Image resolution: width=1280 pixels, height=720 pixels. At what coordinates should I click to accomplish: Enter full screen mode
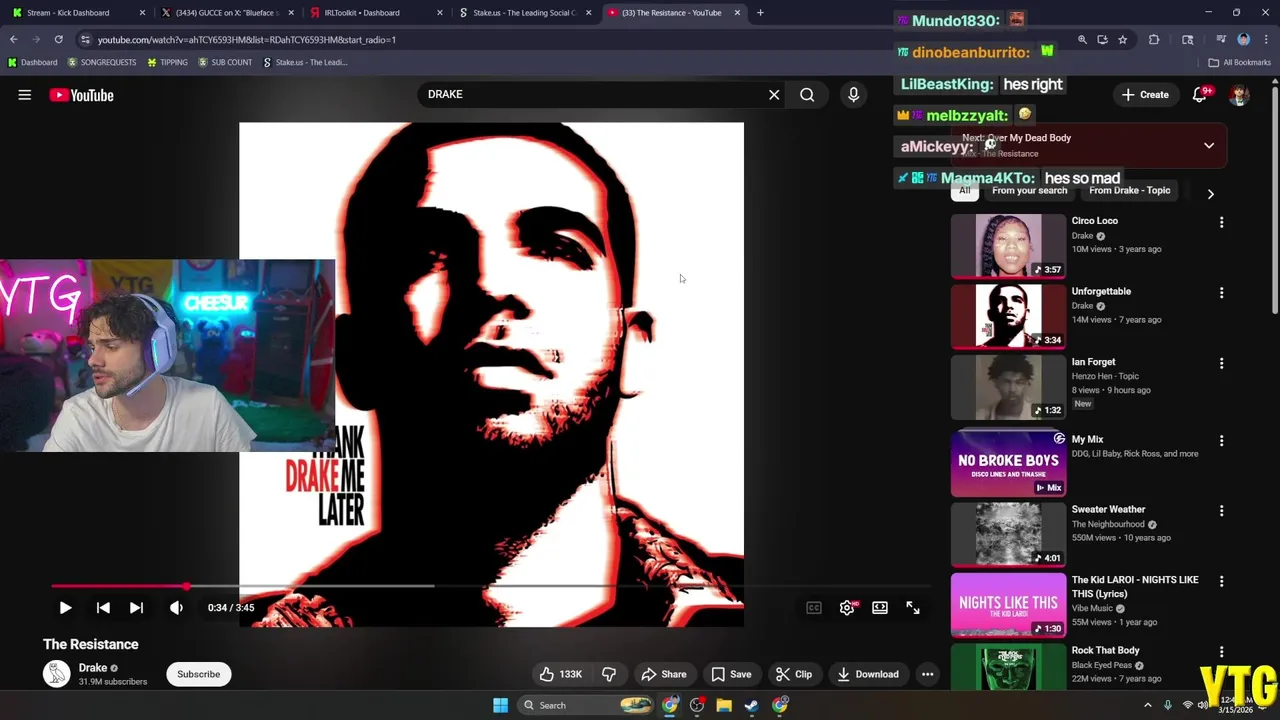[x=913, y=607]
